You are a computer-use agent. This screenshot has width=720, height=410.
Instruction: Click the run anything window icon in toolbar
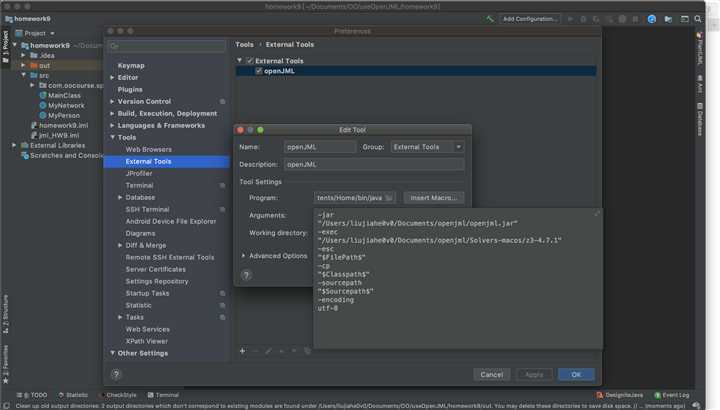coord(684,19)
